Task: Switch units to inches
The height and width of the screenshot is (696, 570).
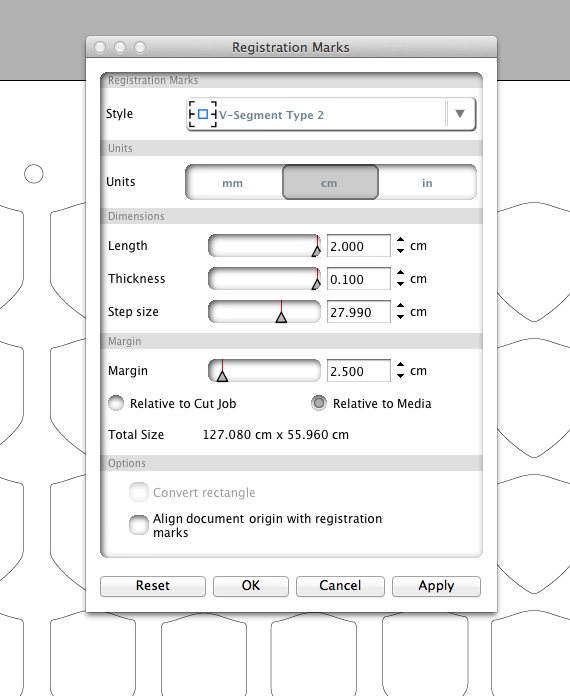Action: (427, 183)
